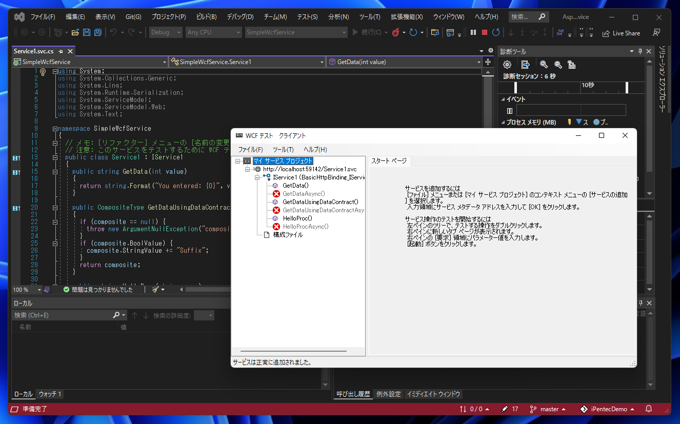Click the light bulb icon on line 1
The image size is (680, 424).
pyautogui.click(x=42, y=72)
